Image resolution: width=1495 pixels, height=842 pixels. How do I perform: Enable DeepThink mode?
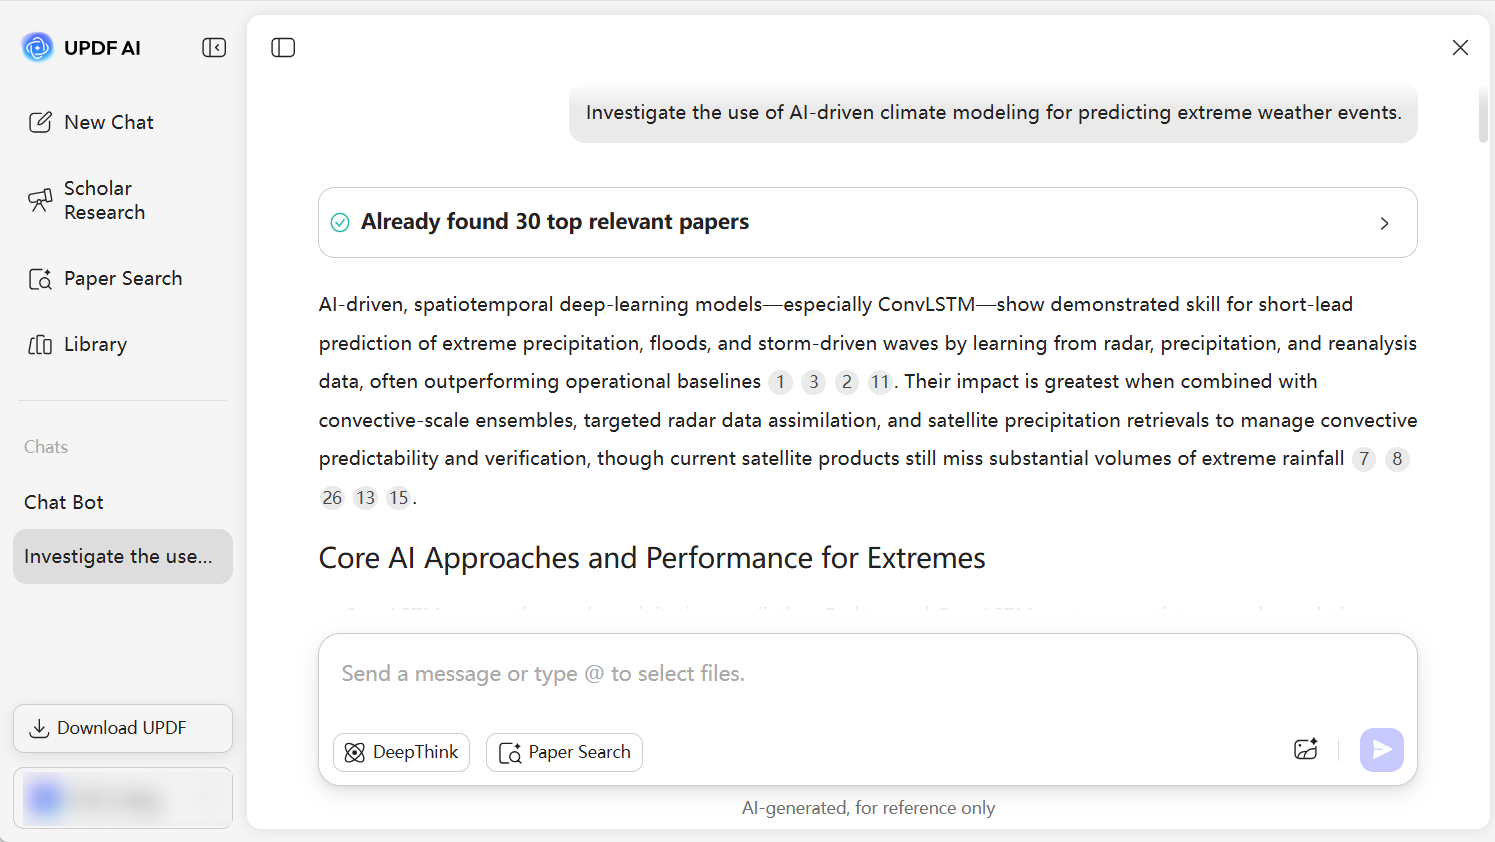401,752
